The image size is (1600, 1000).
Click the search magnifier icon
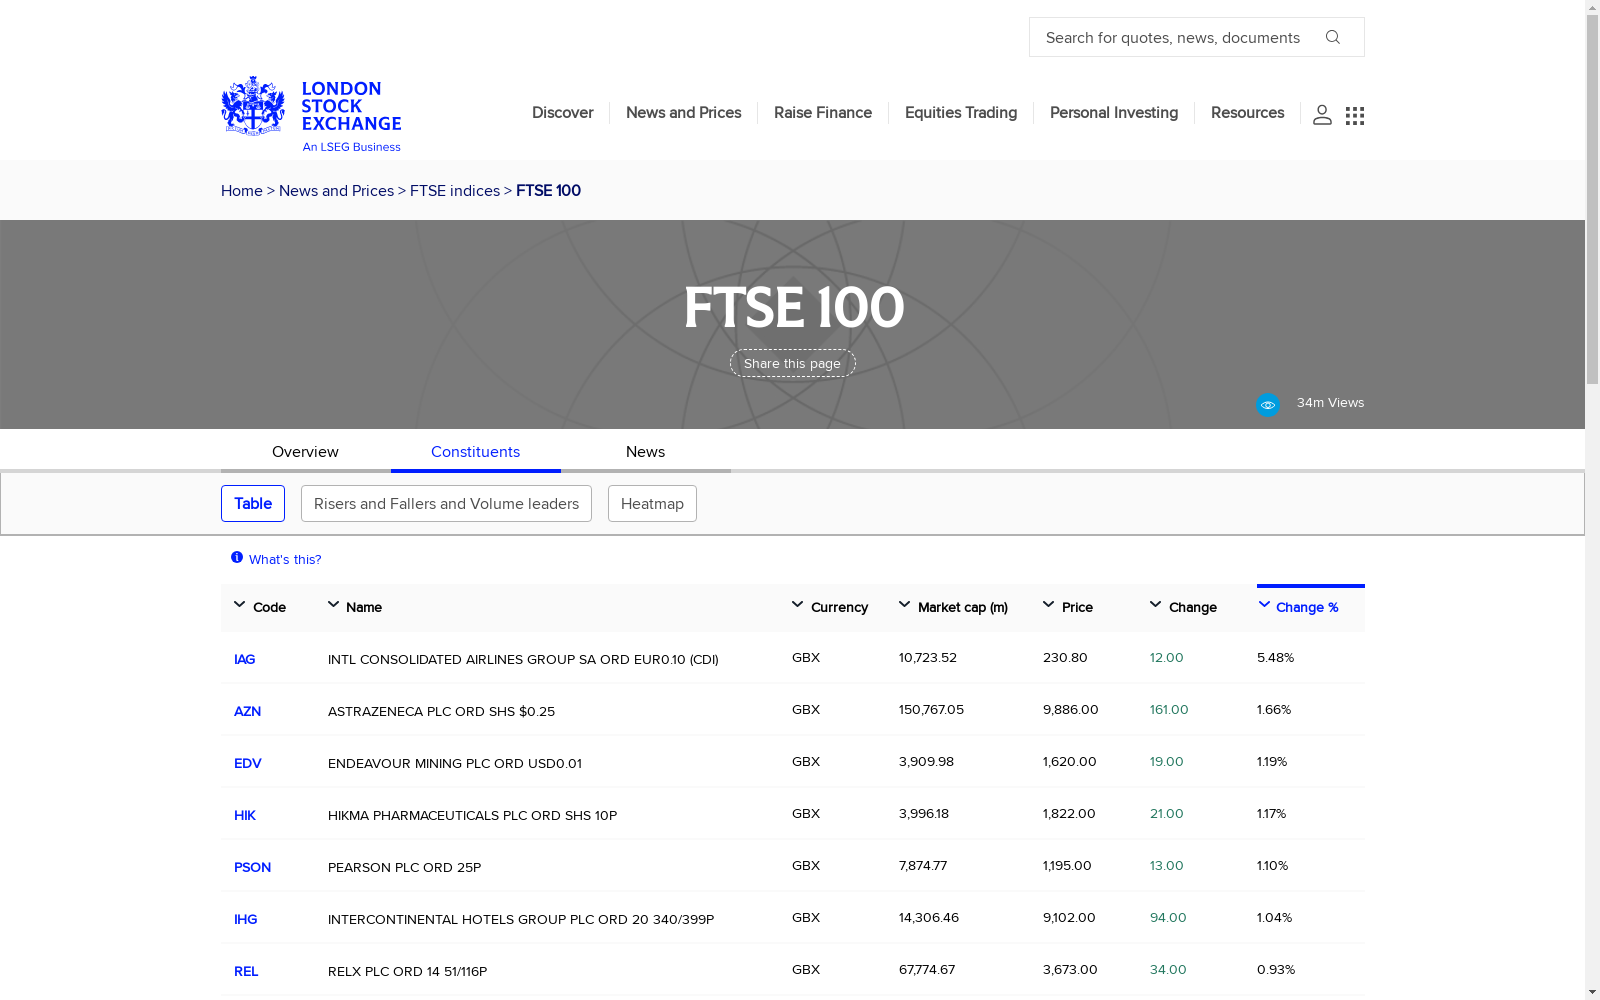(x=1332, y=37)
